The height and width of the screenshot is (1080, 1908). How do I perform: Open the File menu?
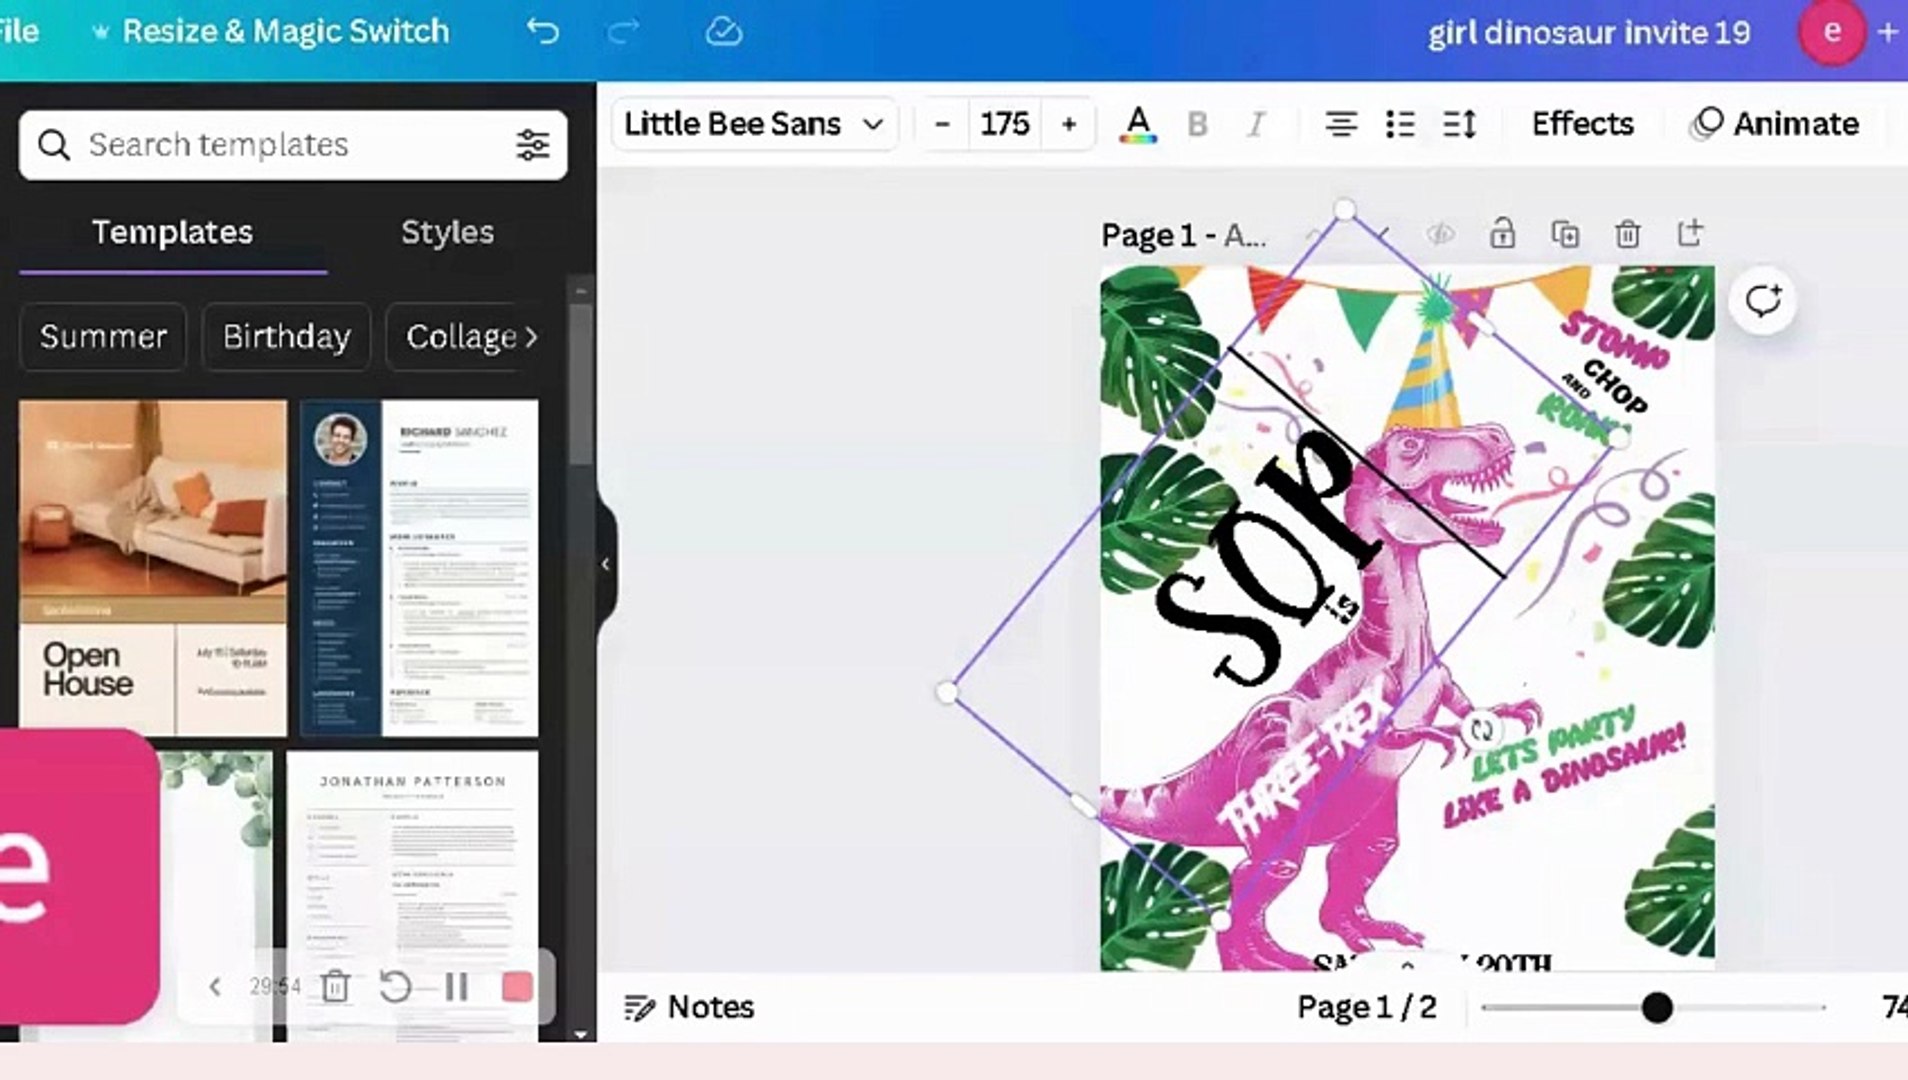[x=20, y=31]
